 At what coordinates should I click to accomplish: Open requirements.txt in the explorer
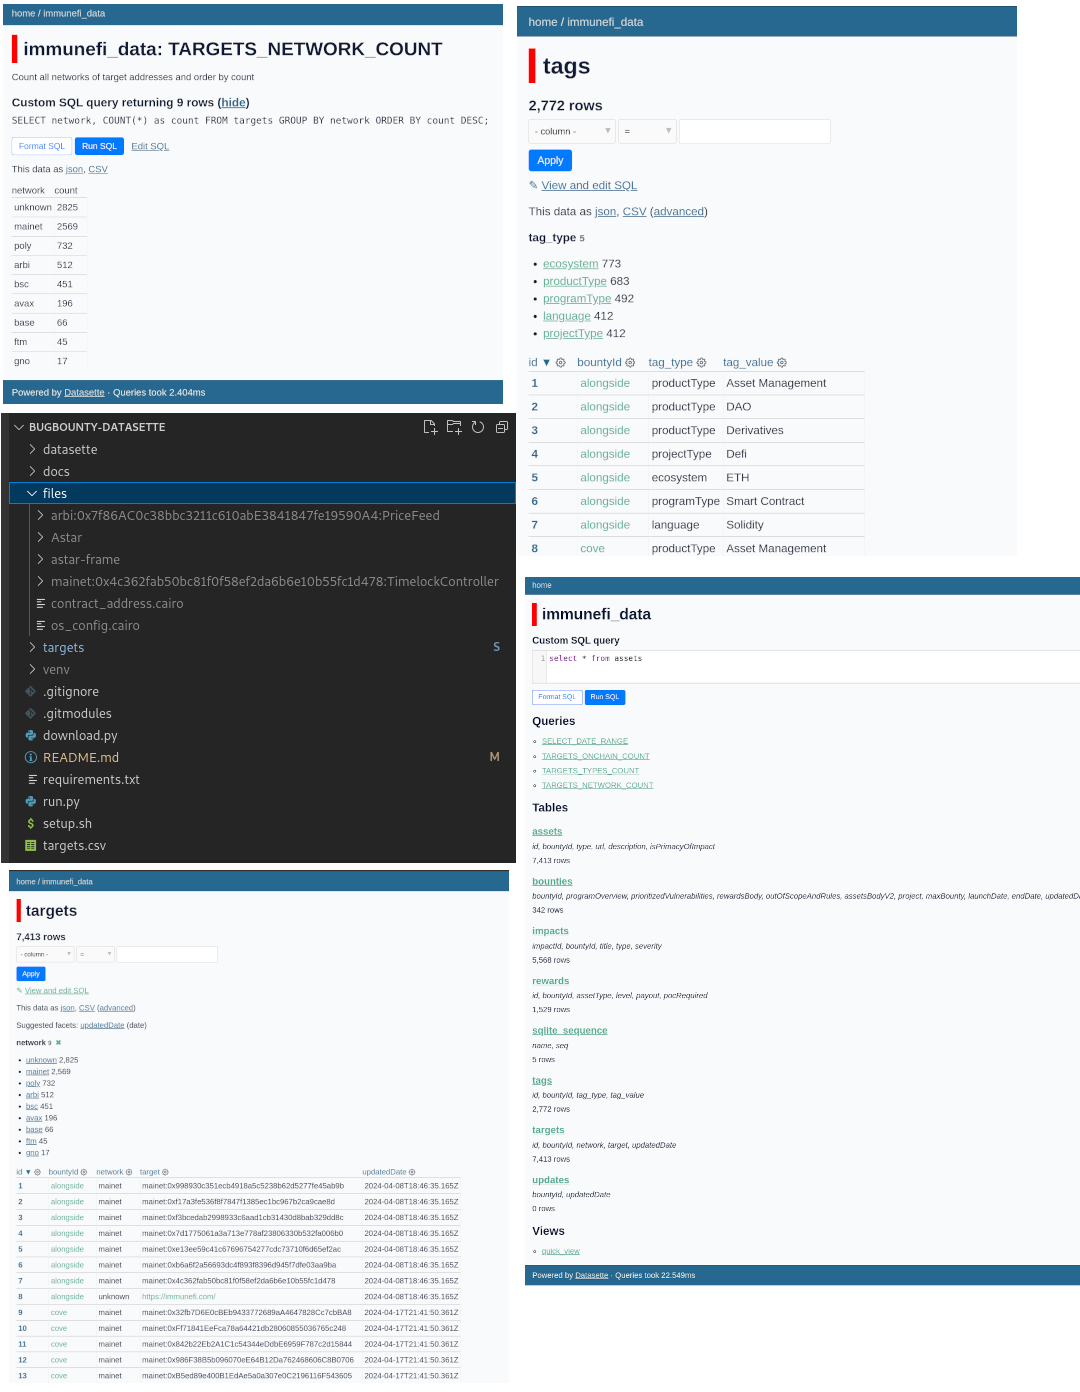click(91, 780)
